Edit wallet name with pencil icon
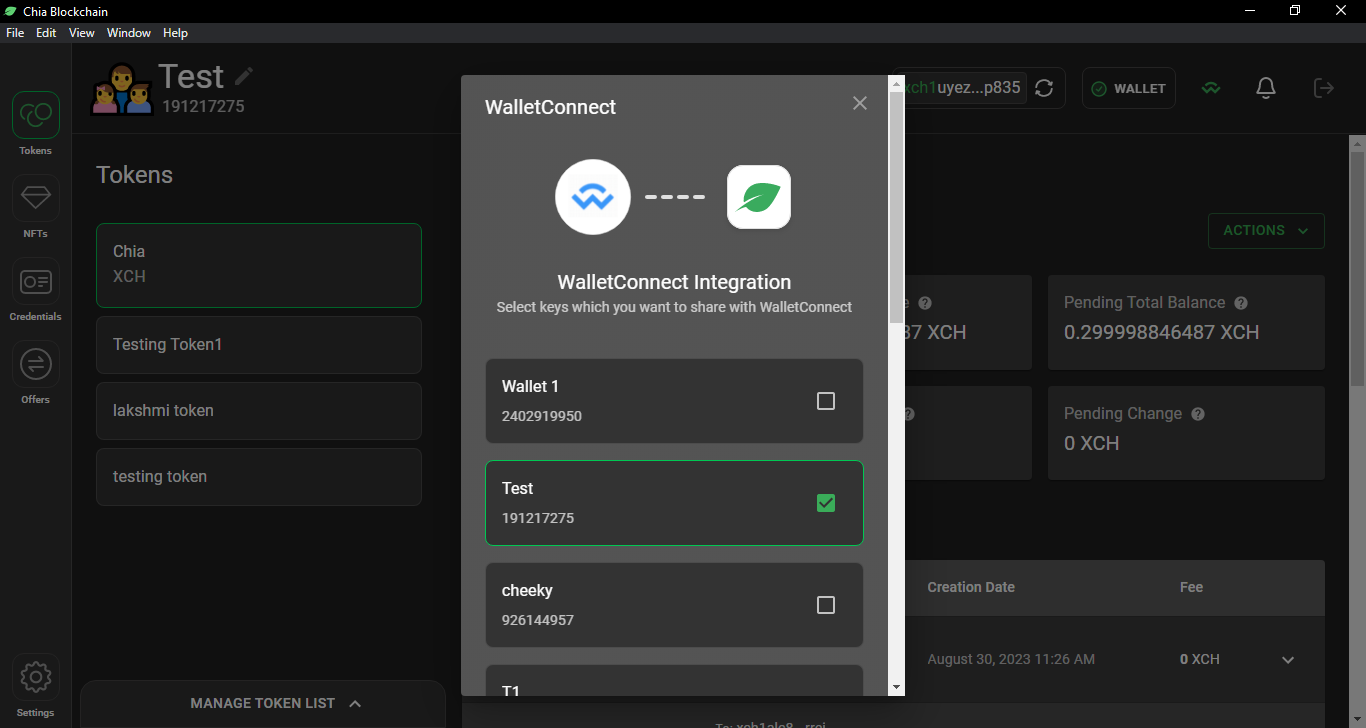 tap(244, 76)
